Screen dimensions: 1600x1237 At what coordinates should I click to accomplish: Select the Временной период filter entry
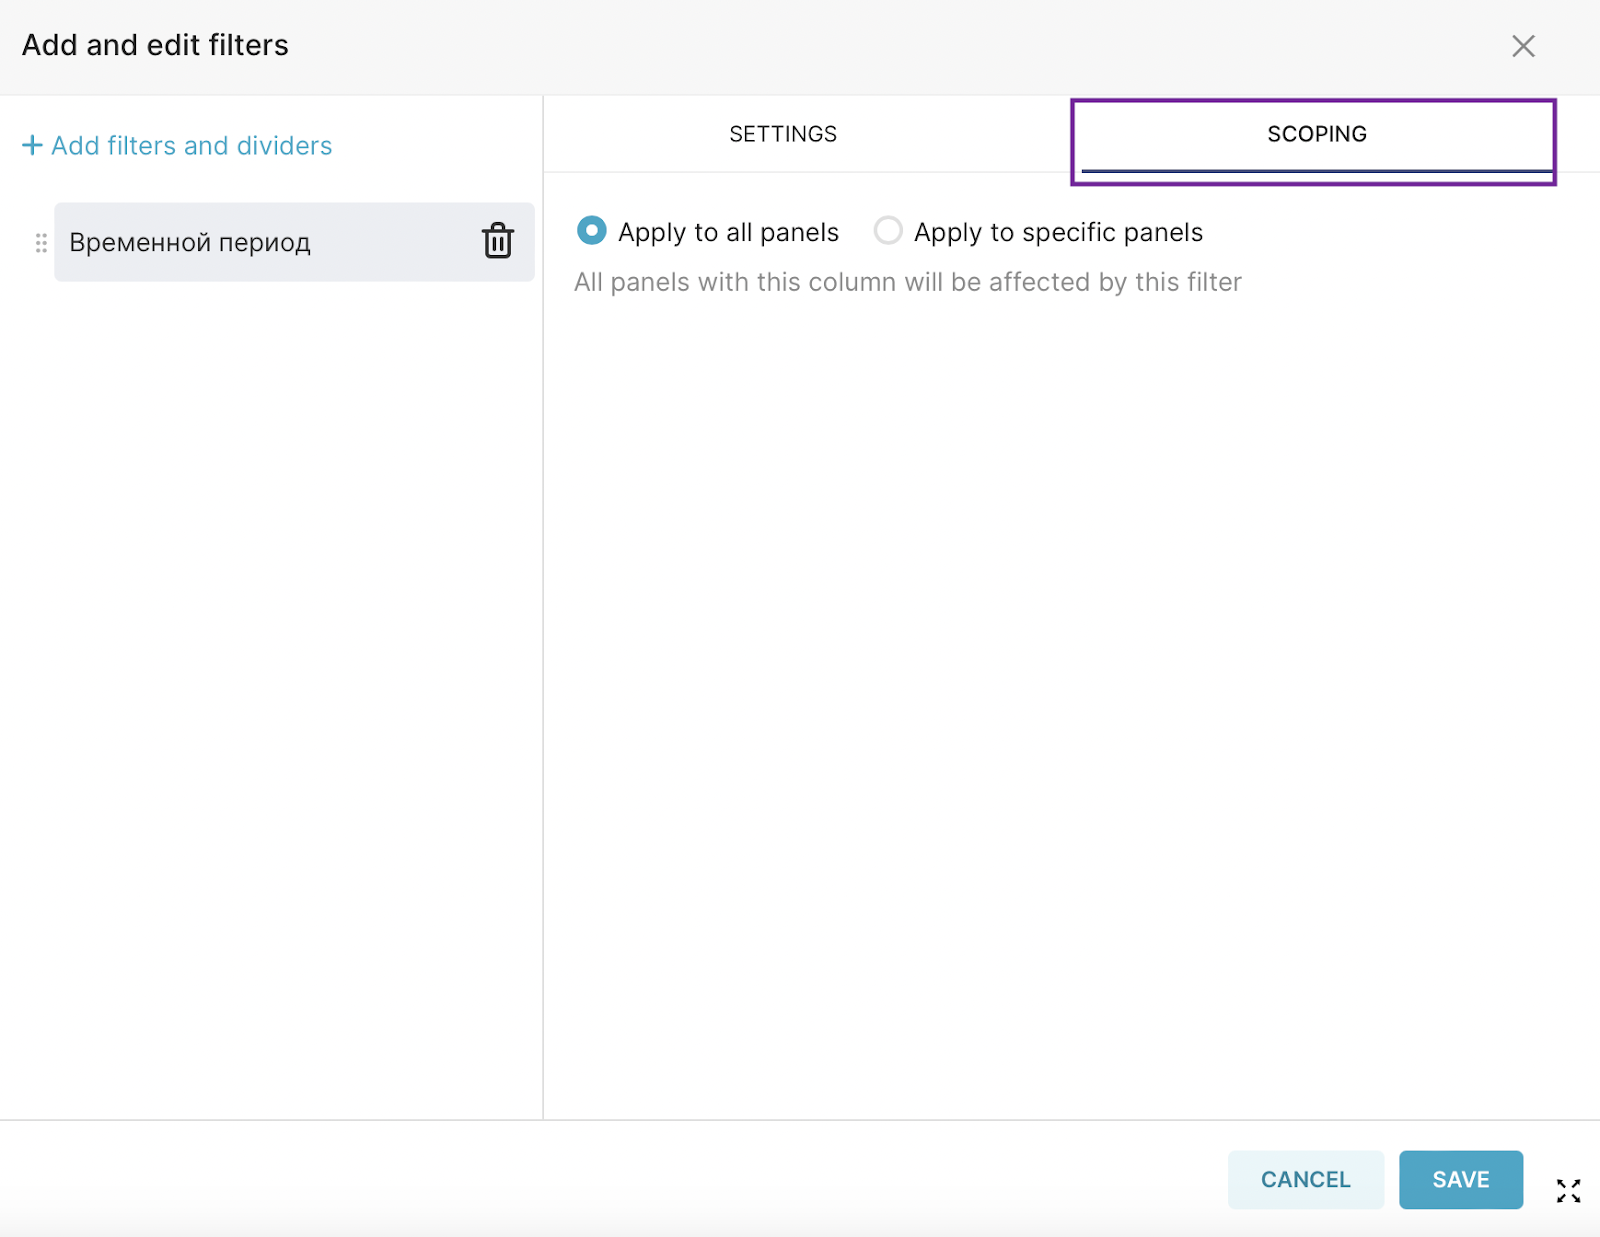coord(190,243)
